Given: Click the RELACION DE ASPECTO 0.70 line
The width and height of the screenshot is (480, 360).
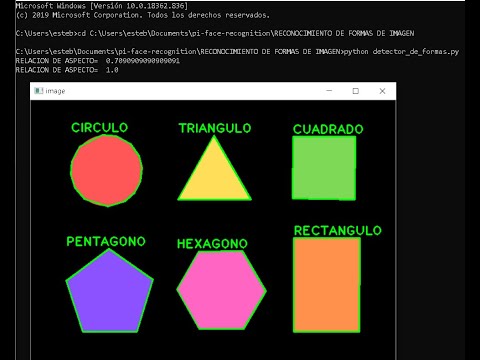Looking at the screenshot, I should [98, 61].
